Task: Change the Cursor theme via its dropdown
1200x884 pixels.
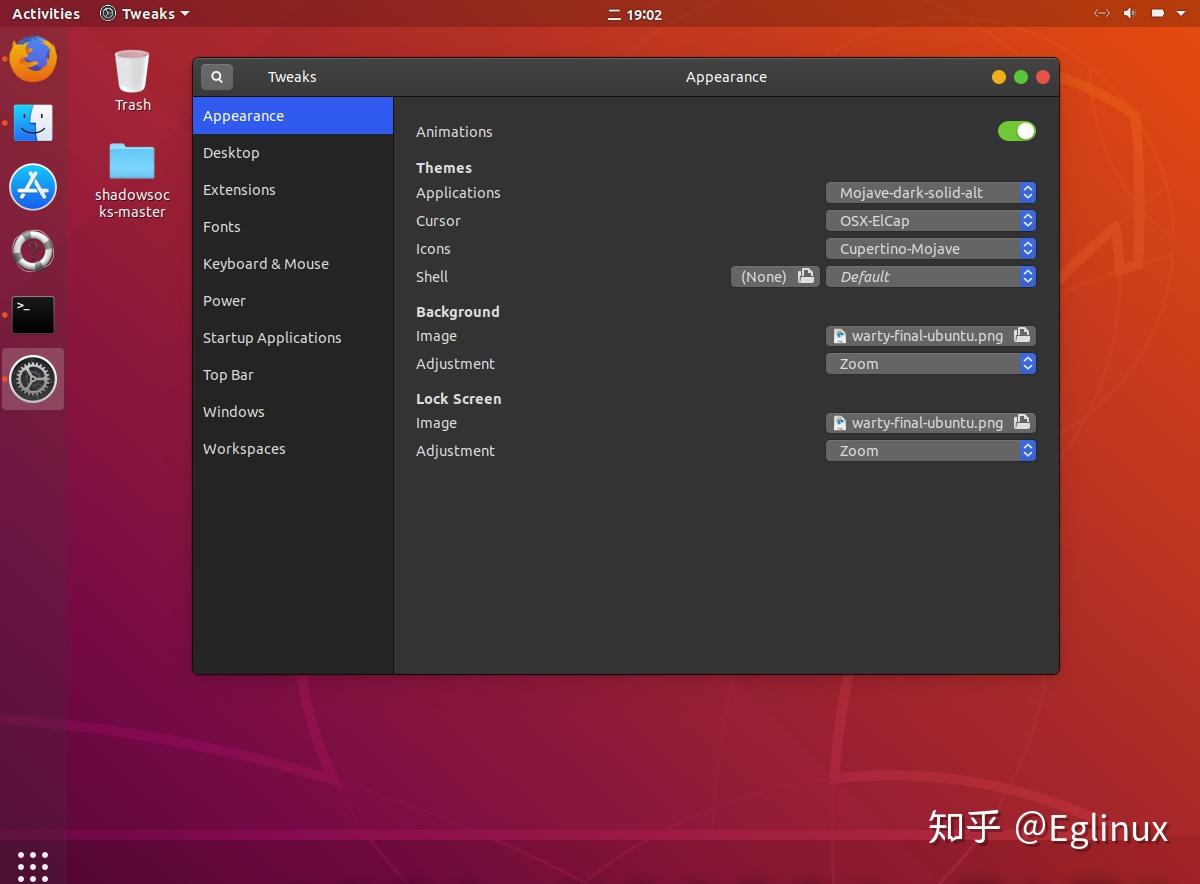Action: 930,220
